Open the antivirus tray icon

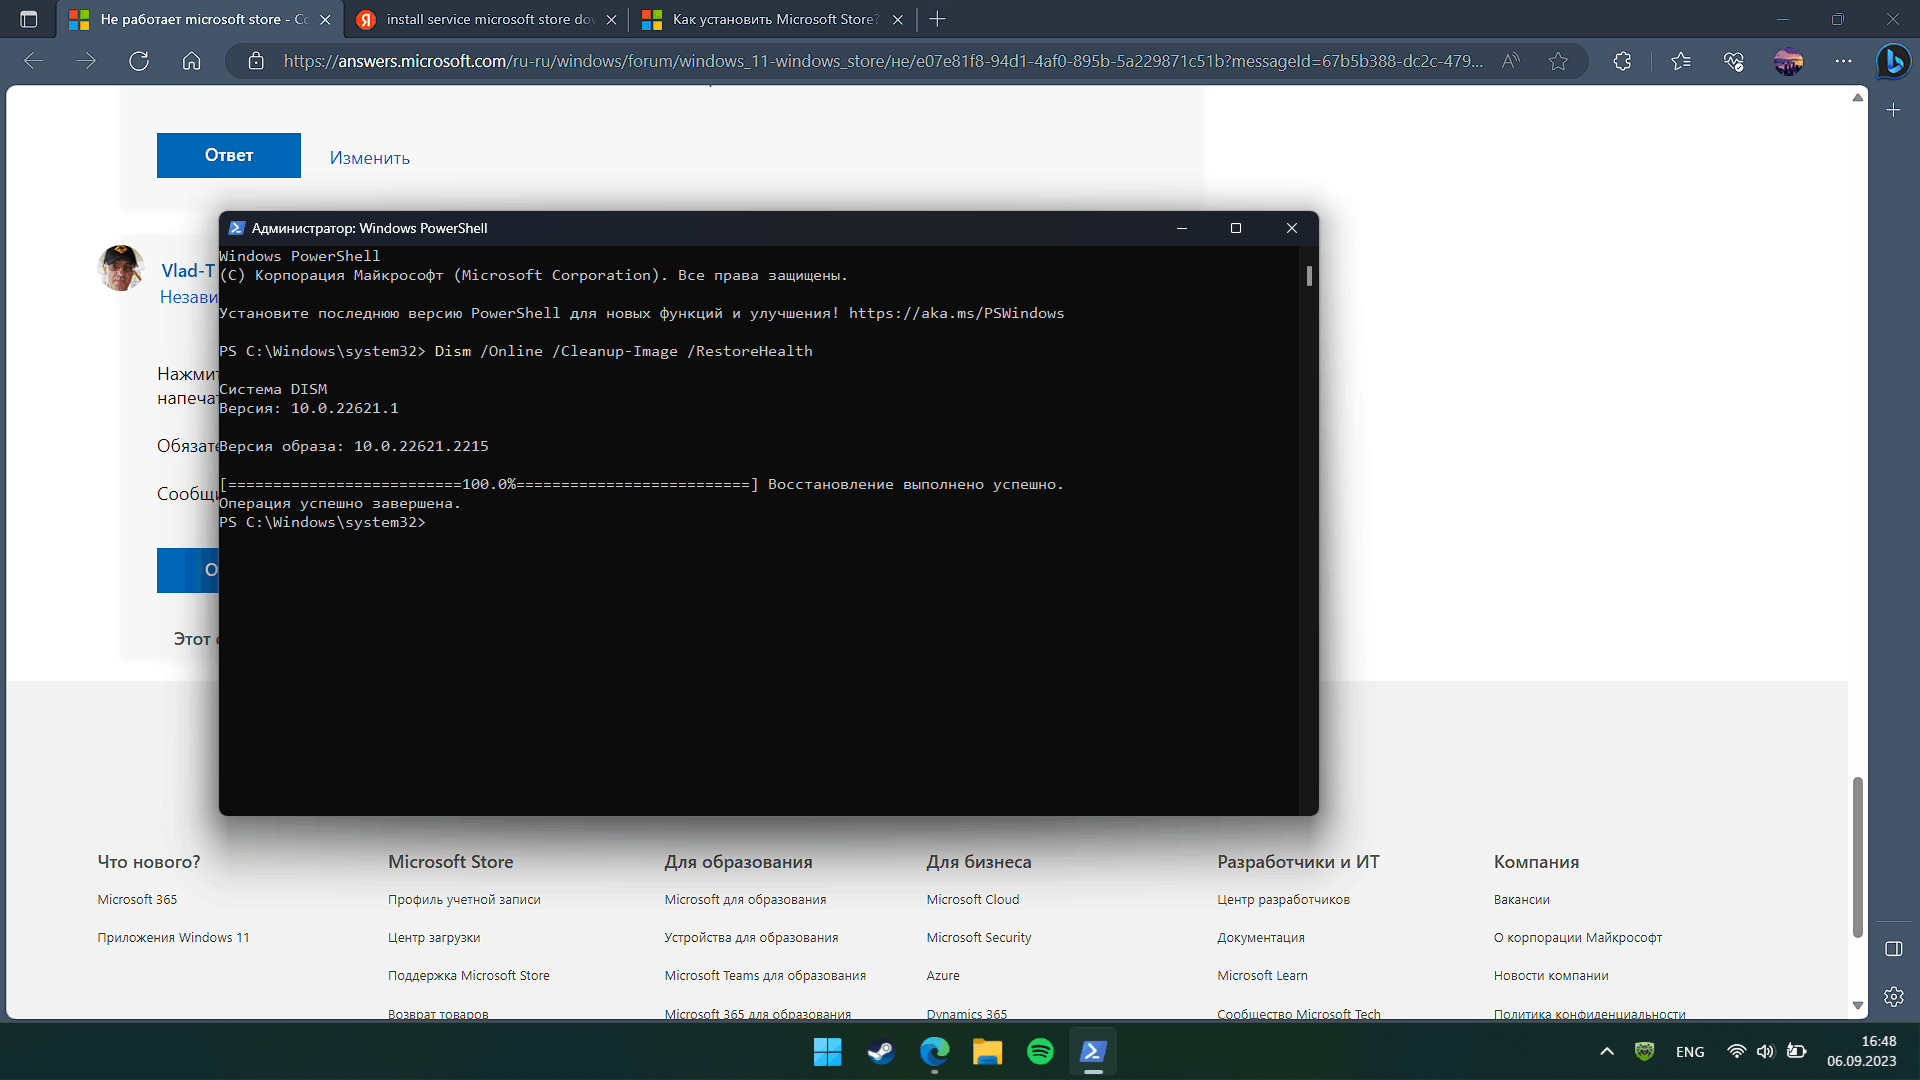click(1644, 1051)
